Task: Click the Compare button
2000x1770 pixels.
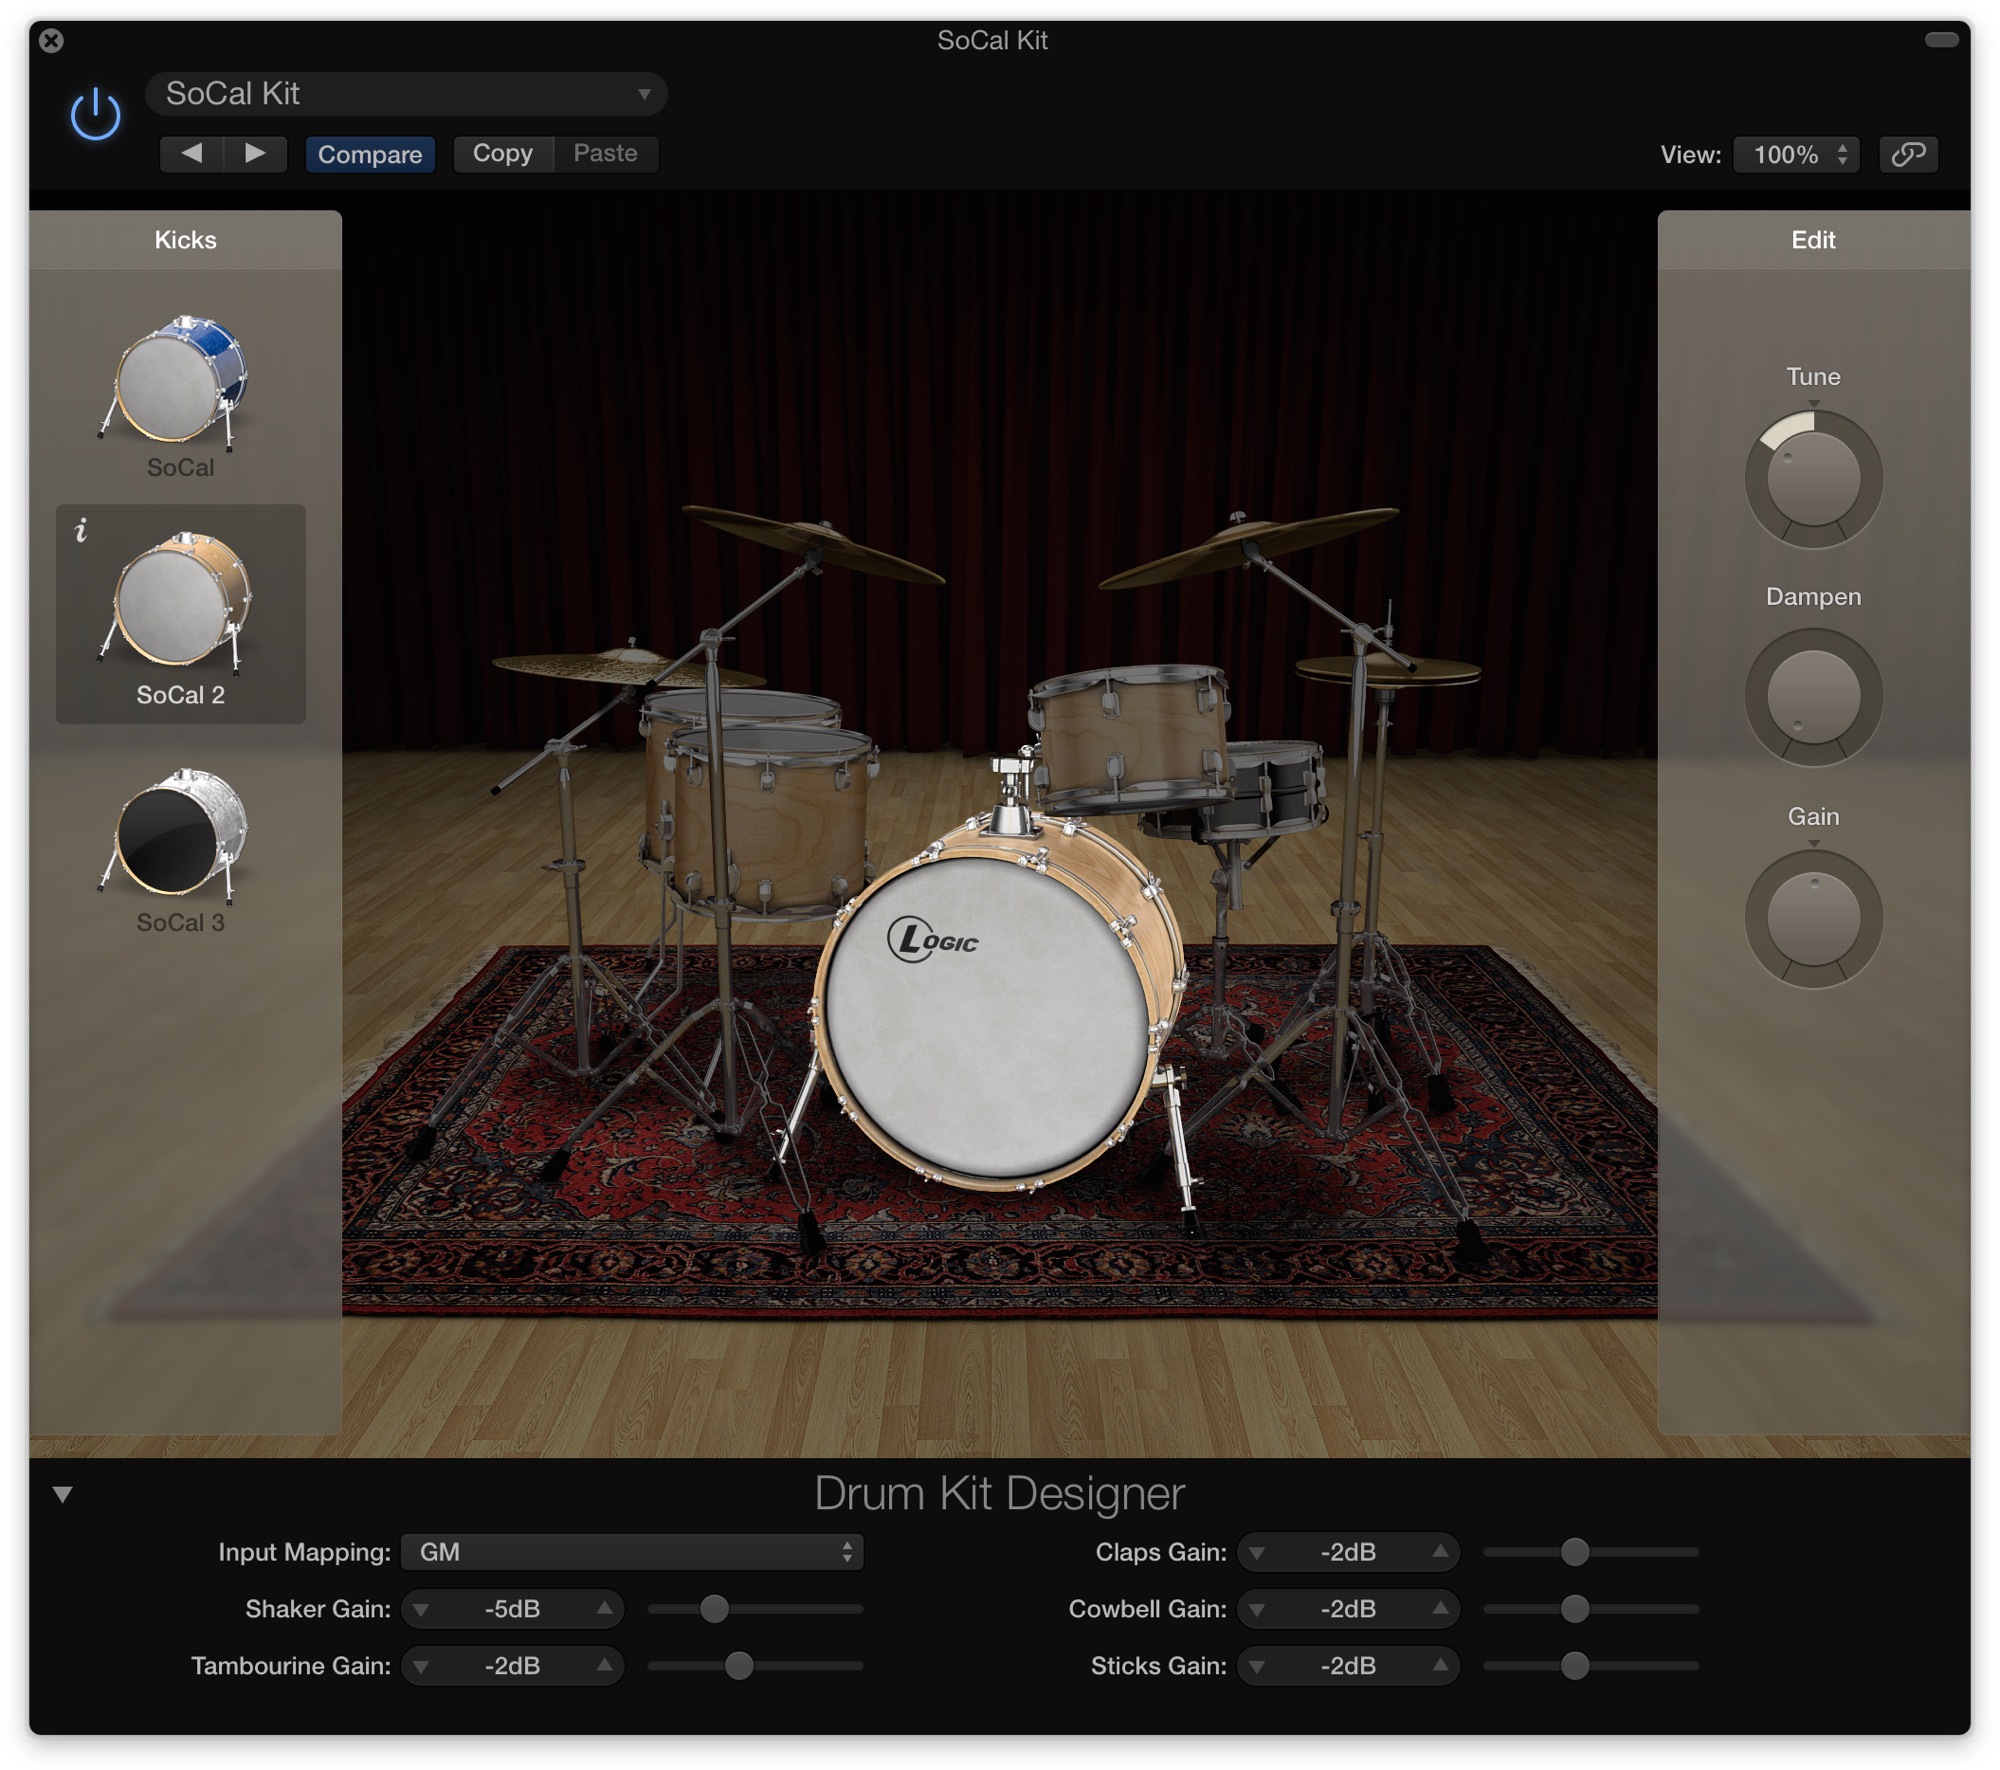Action: tap(370, 154)
